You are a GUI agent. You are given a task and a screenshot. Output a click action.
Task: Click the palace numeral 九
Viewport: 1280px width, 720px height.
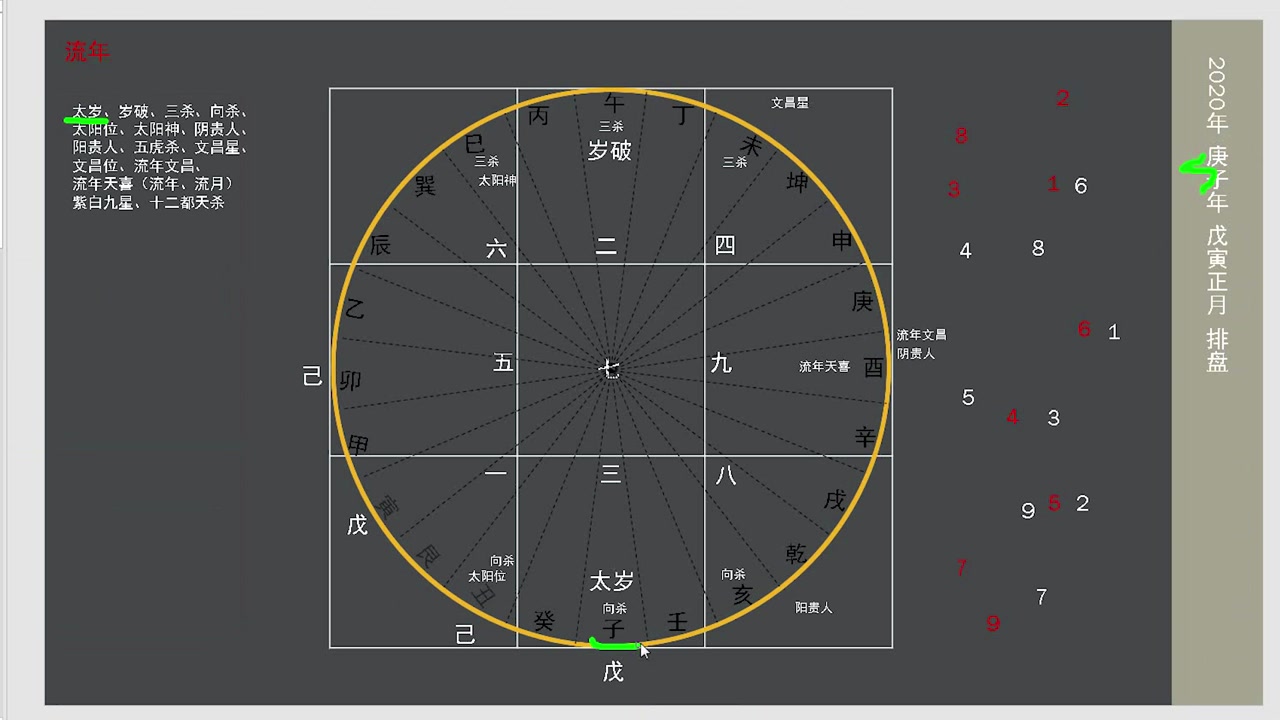coord(720,363)
